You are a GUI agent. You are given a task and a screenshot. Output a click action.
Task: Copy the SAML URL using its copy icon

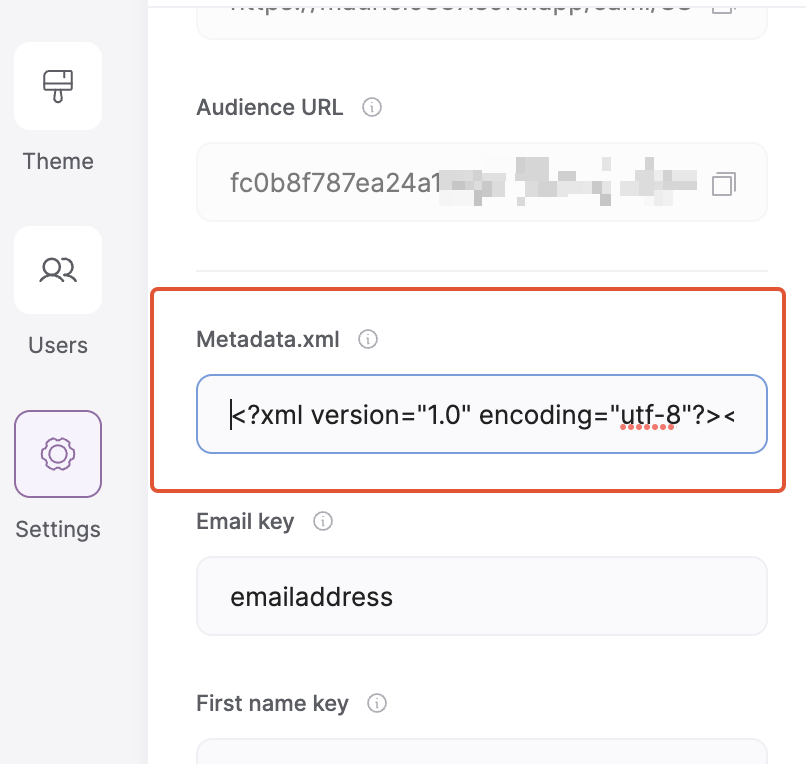tap(724, 6)
